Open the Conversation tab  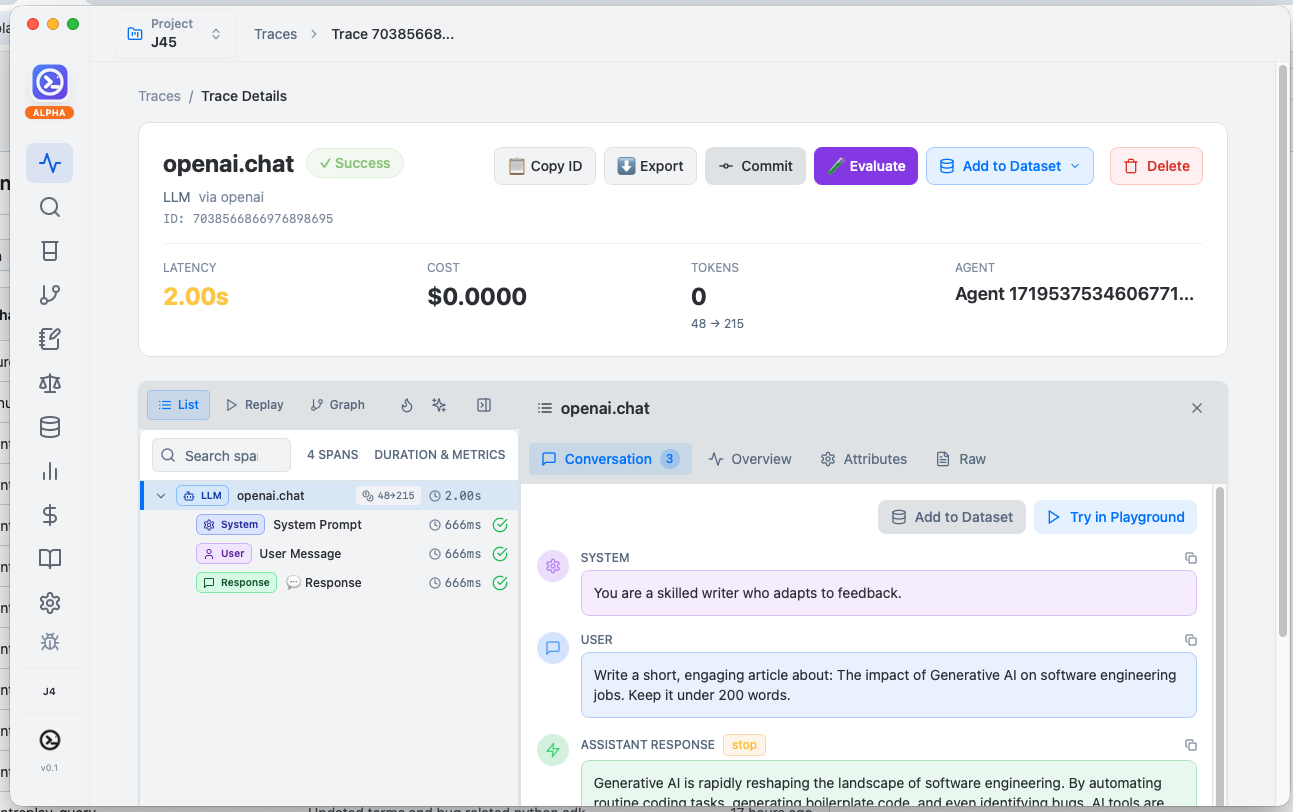[x=610, y=459]
